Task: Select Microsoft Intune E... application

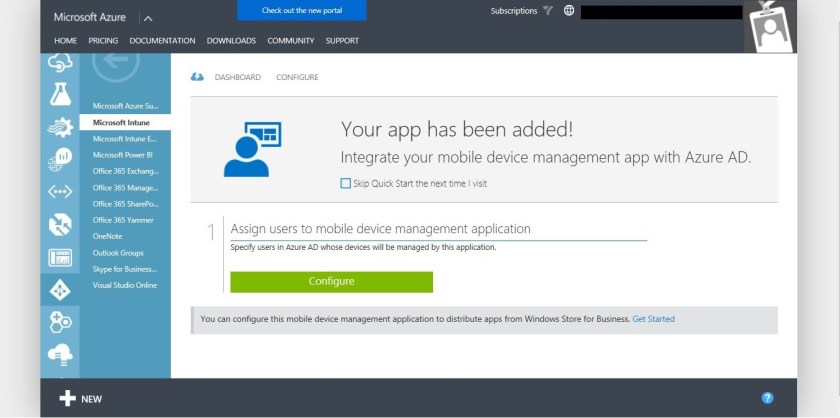Action: click(125, 139)
